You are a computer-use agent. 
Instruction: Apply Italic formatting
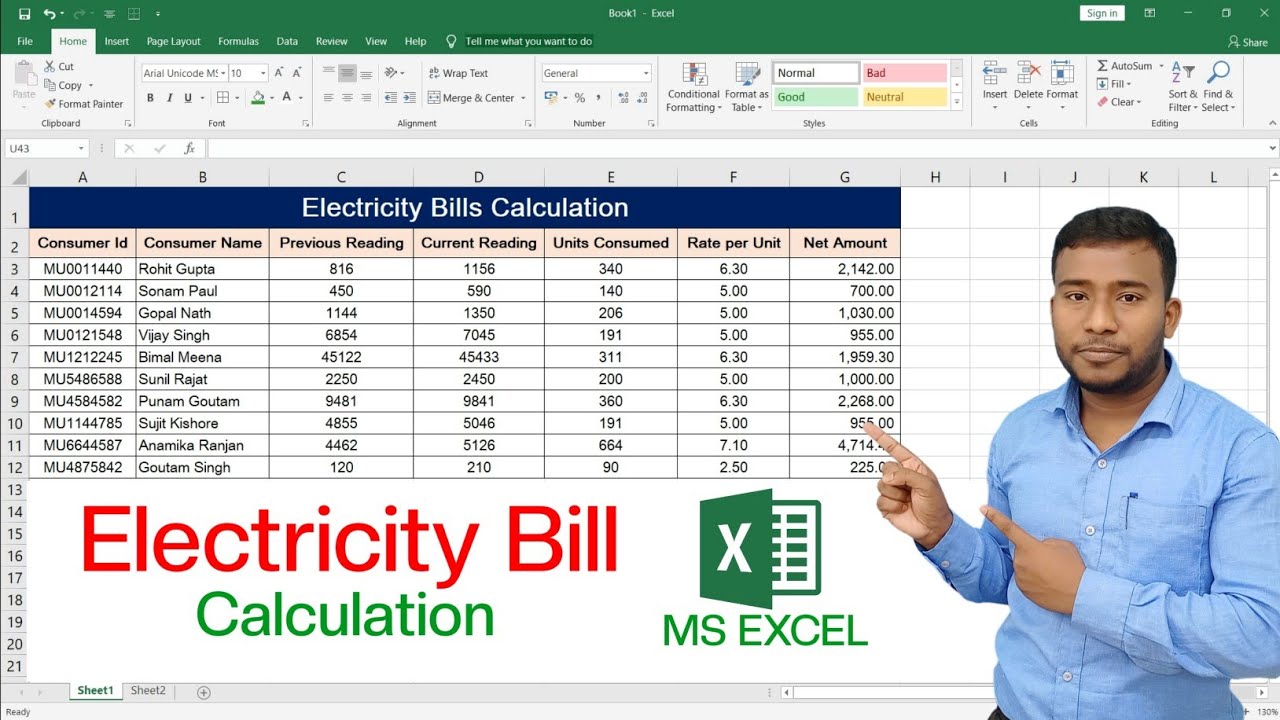click(x=169, y=98)
